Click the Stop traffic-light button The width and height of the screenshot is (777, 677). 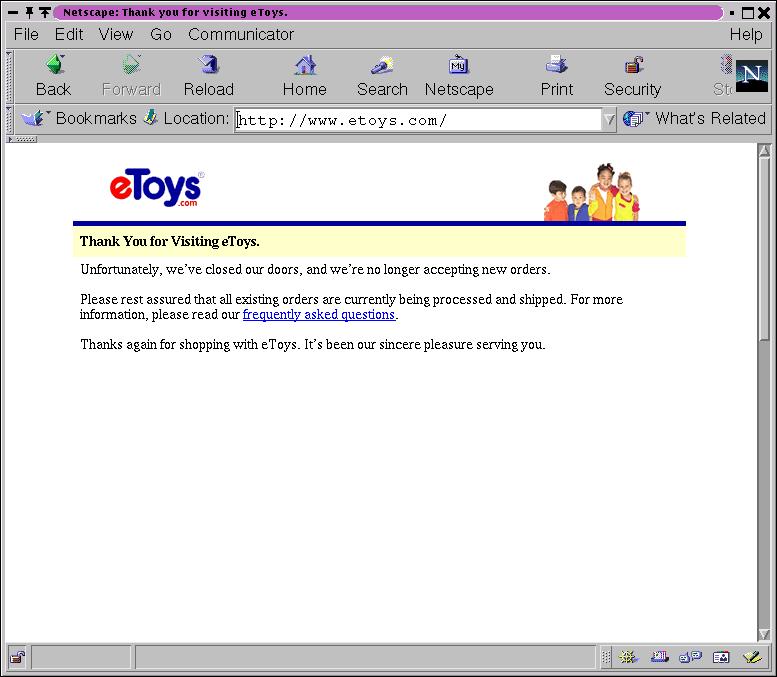[724, 76]
